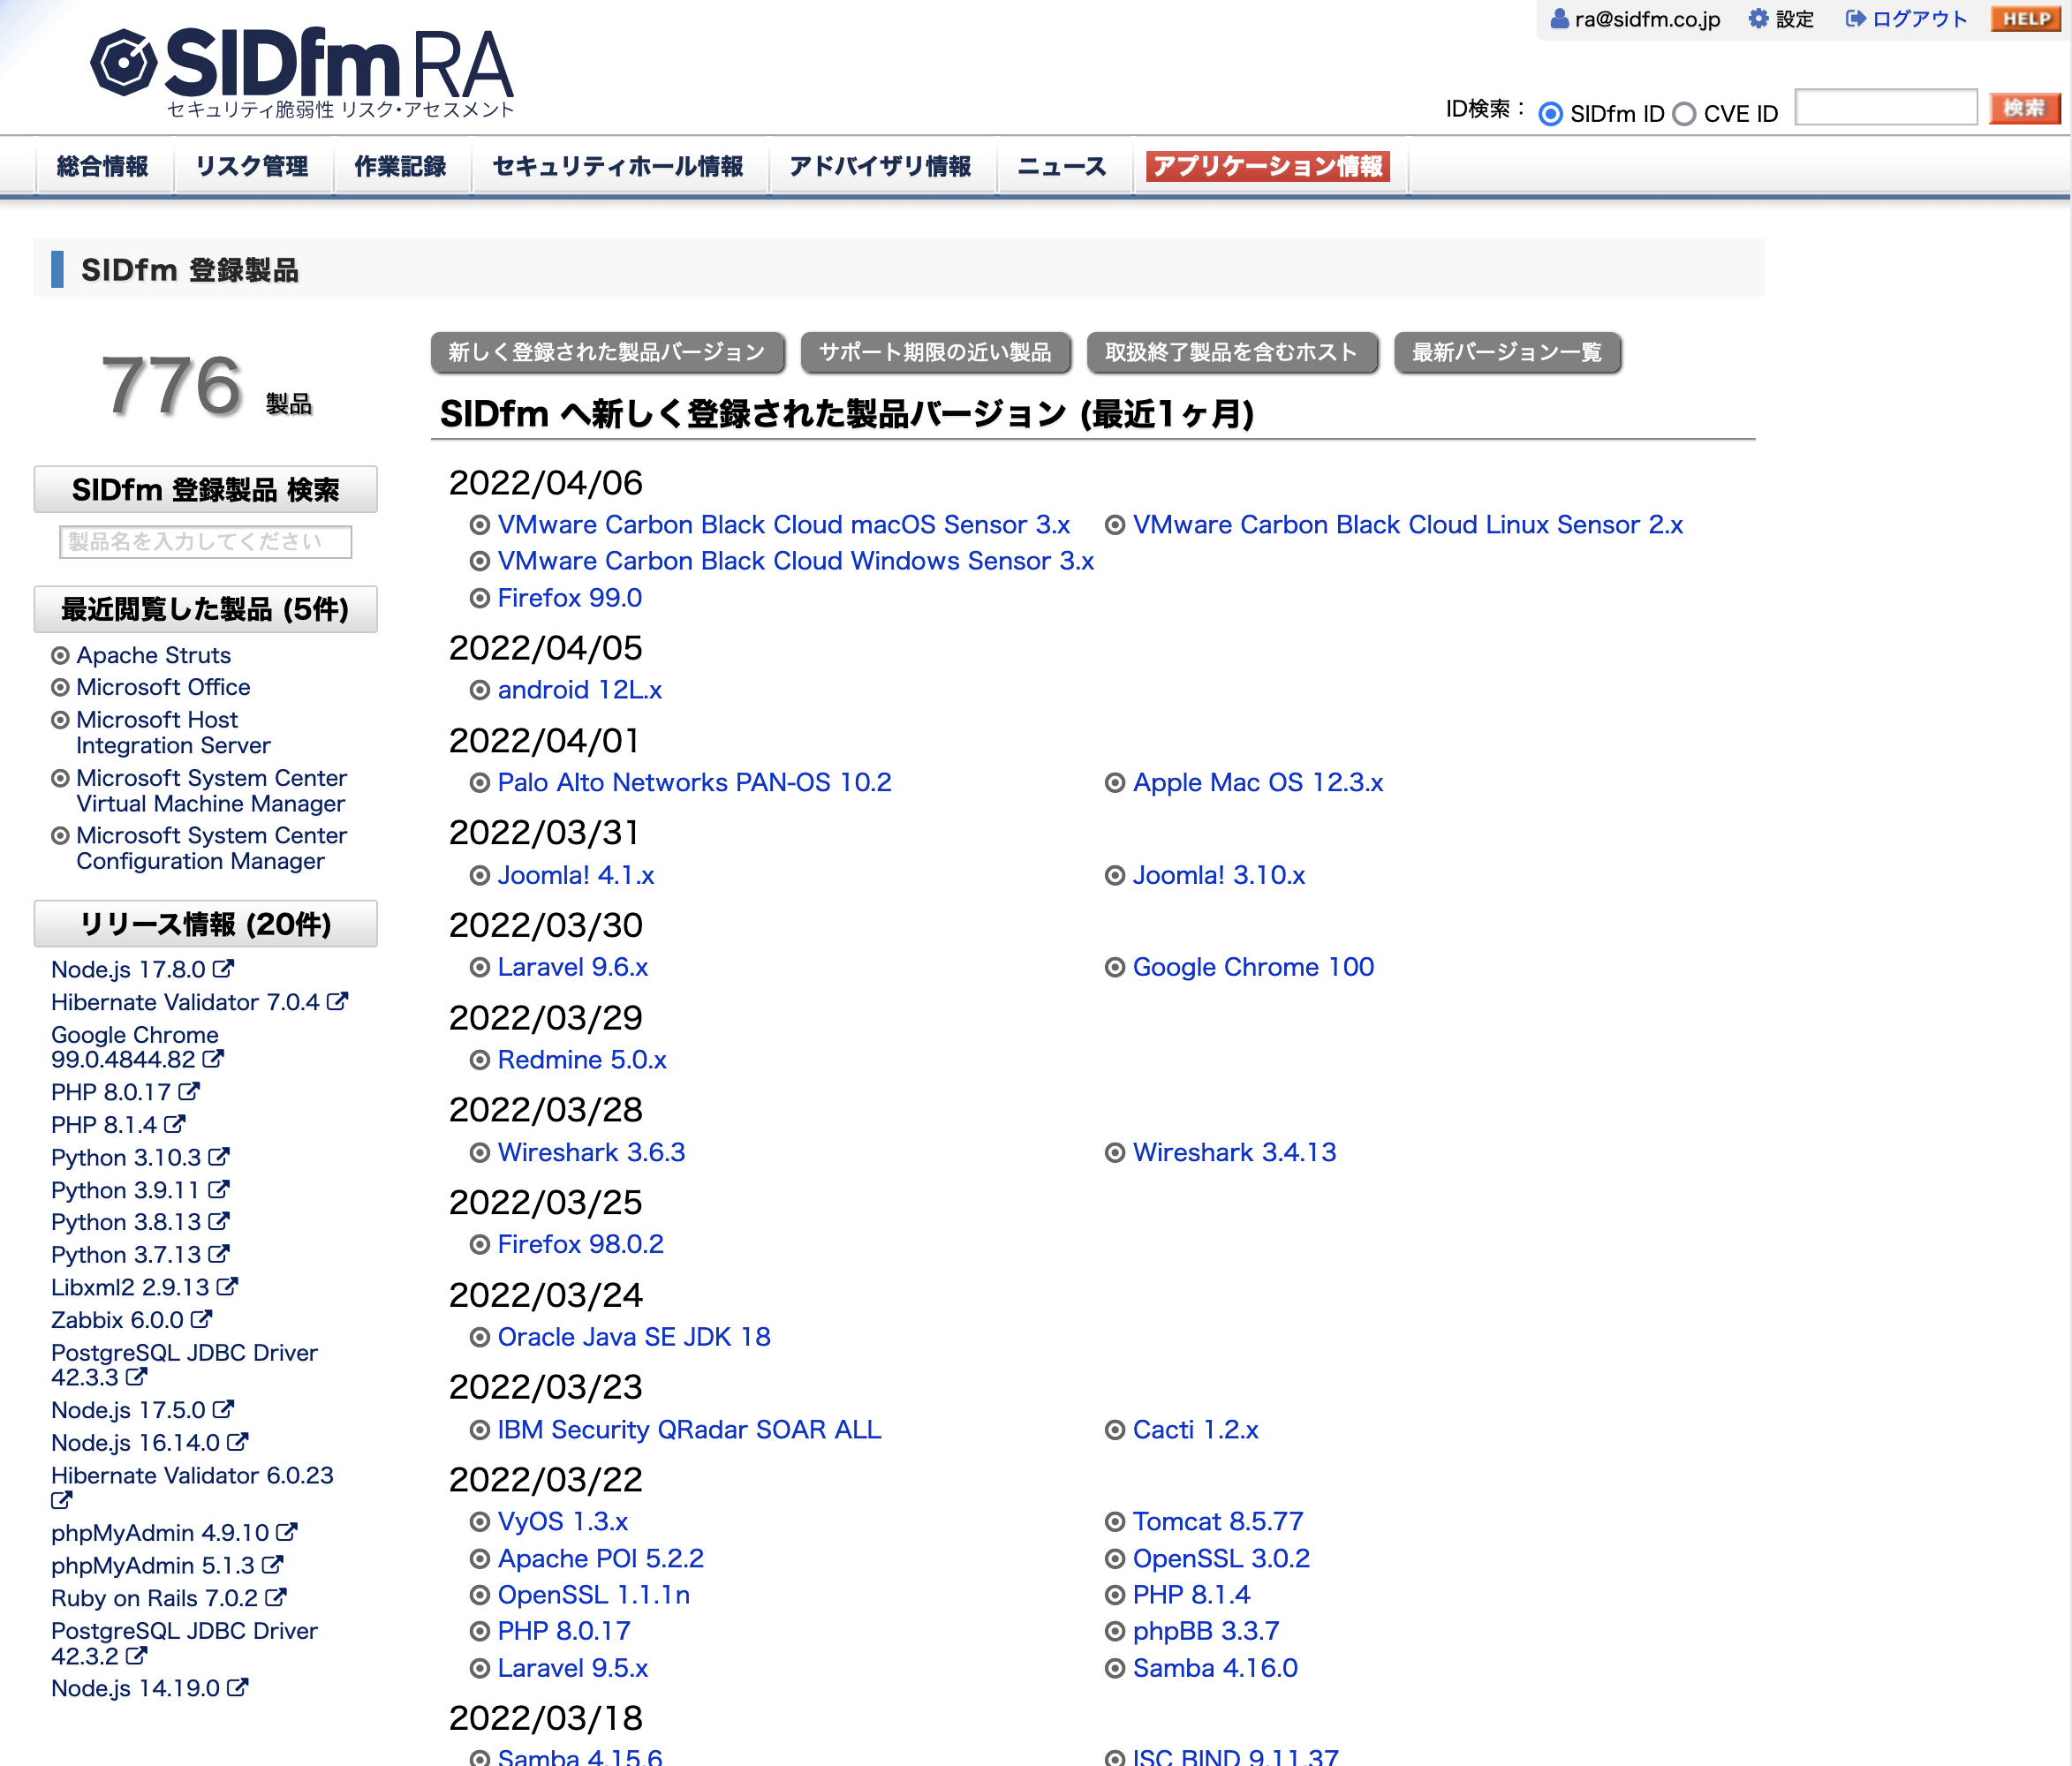Open the Laravel 9.6.x product link

pos(573,967)
